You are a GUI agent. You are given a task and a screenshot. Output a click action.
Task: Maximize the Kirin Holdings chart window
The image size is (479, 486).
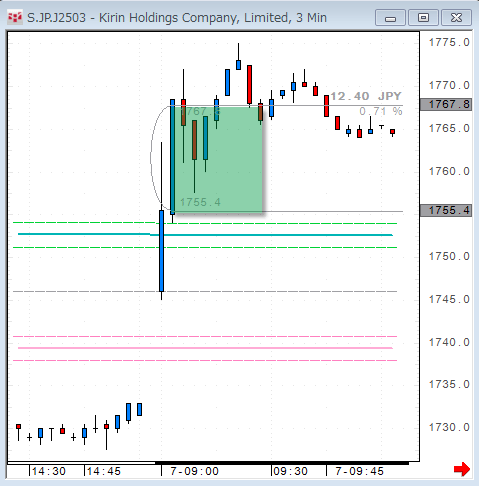point(423,18)
